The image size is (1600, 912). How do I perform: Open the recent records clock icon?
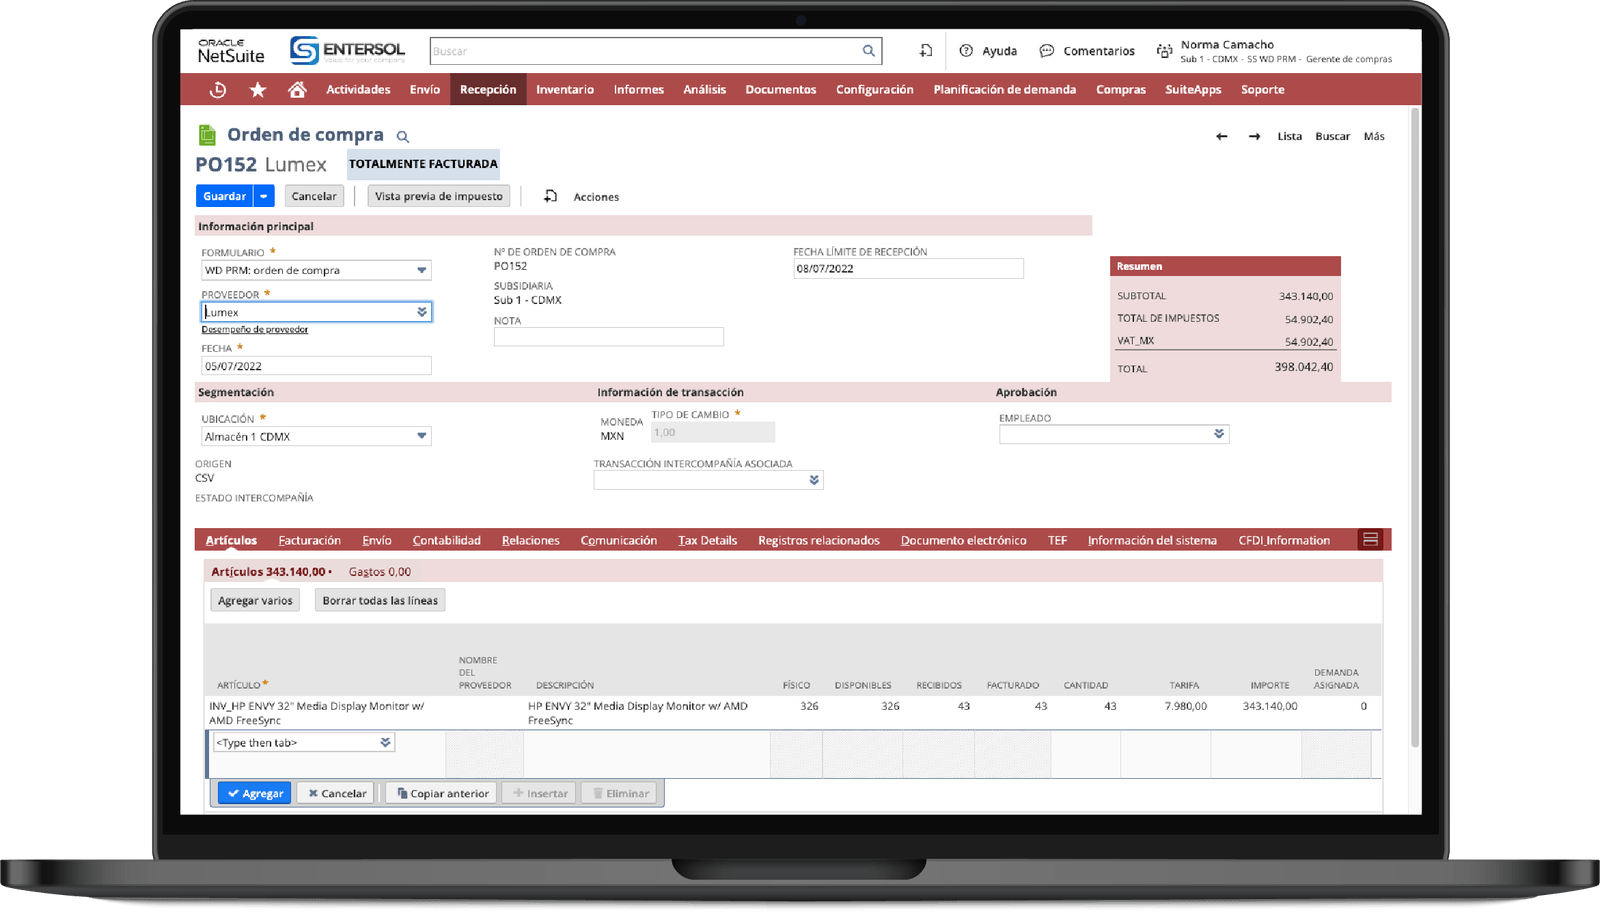click(218, 90)
